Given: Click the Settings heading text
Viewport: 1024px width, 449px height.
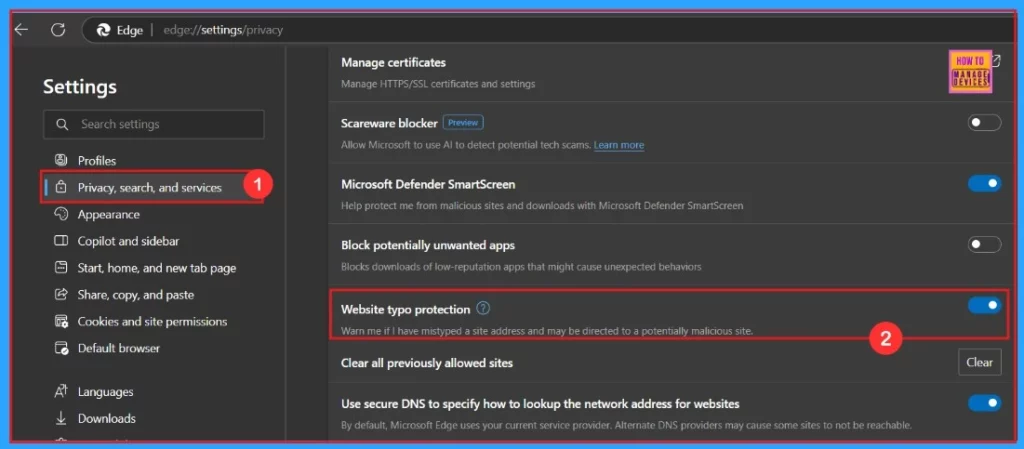Looking at the screenshot, I should (x=80, y=87).
